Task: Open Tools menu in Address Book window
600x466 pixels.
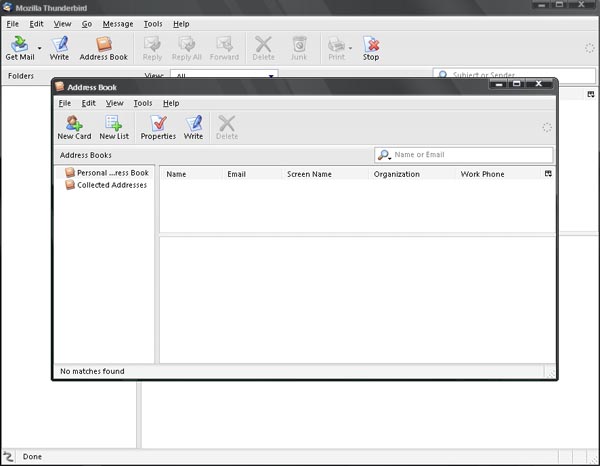Action: point(143,103)
